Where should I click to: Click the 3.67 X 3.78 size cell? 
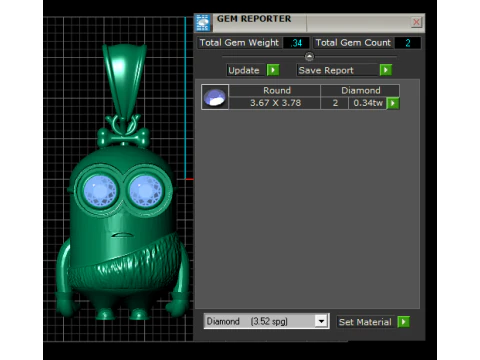coord(275,103)
